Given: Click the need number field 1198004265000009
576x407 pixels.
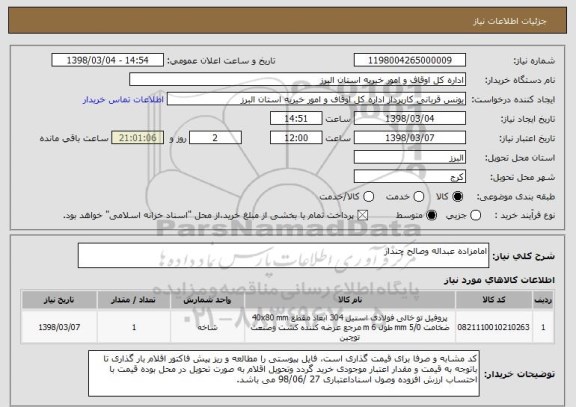Looking at the screenshot, I should point(410,60).
